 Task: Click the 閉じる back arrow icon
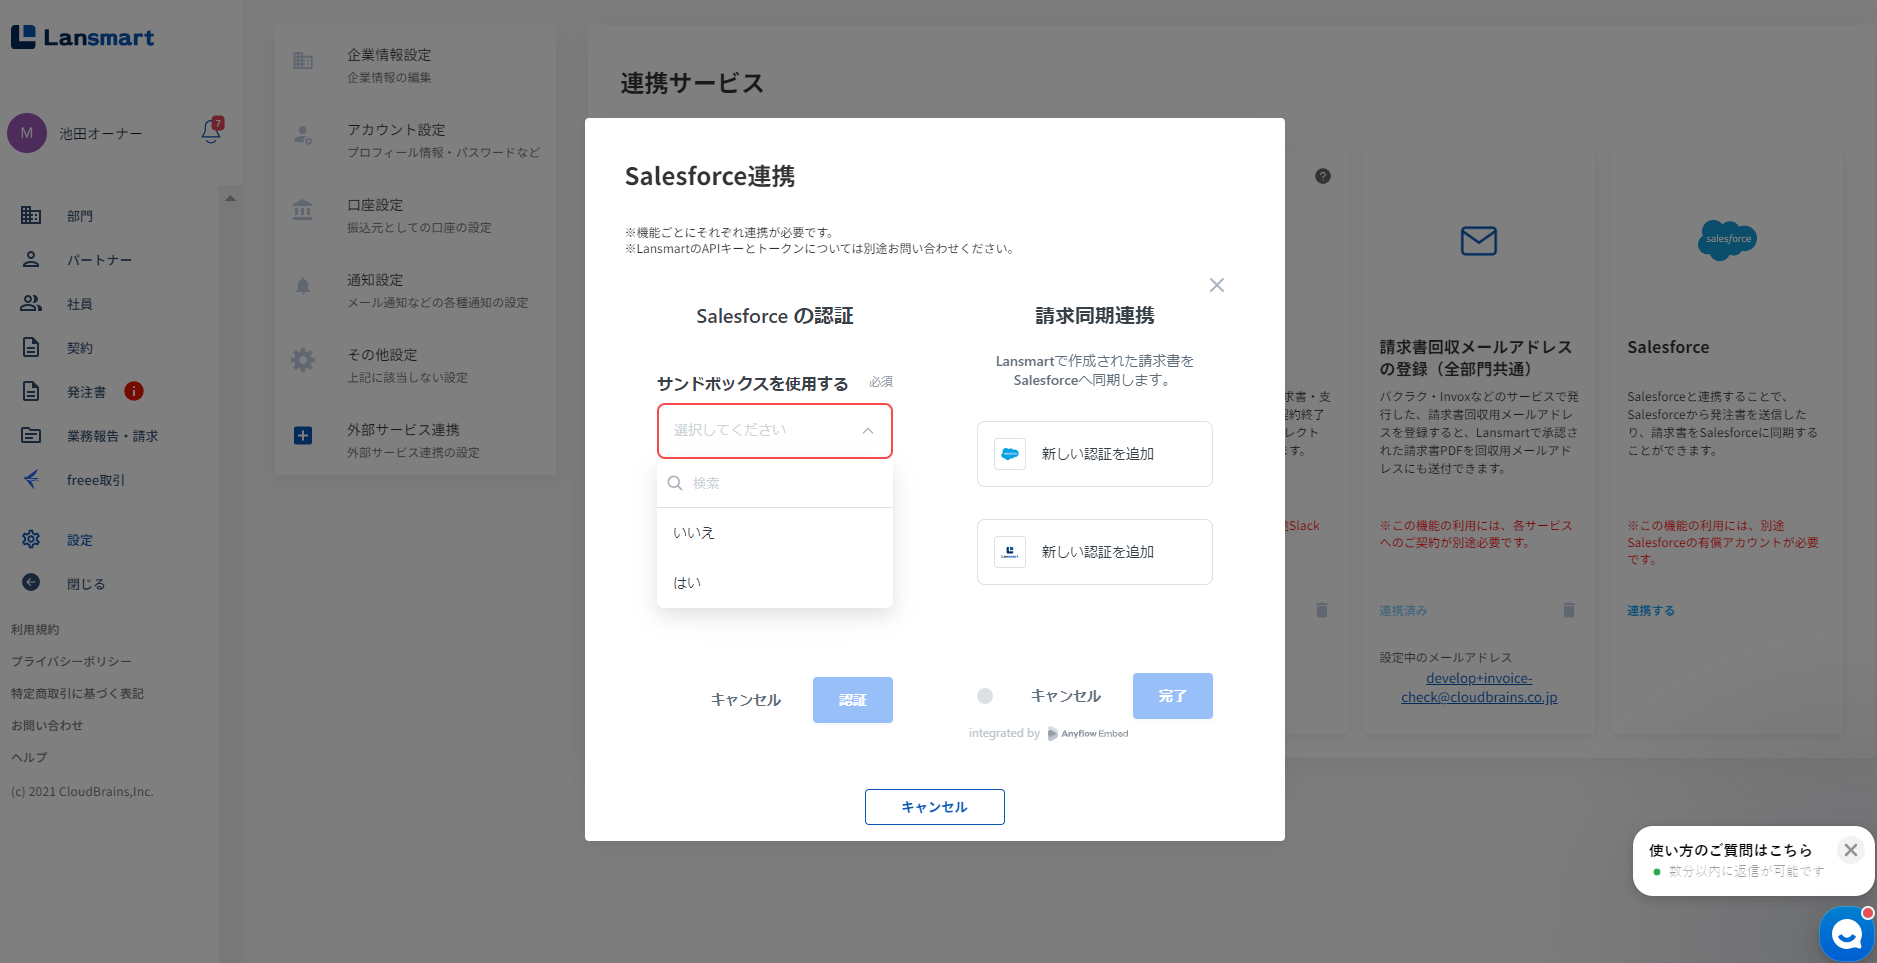(x=31, y=582)
